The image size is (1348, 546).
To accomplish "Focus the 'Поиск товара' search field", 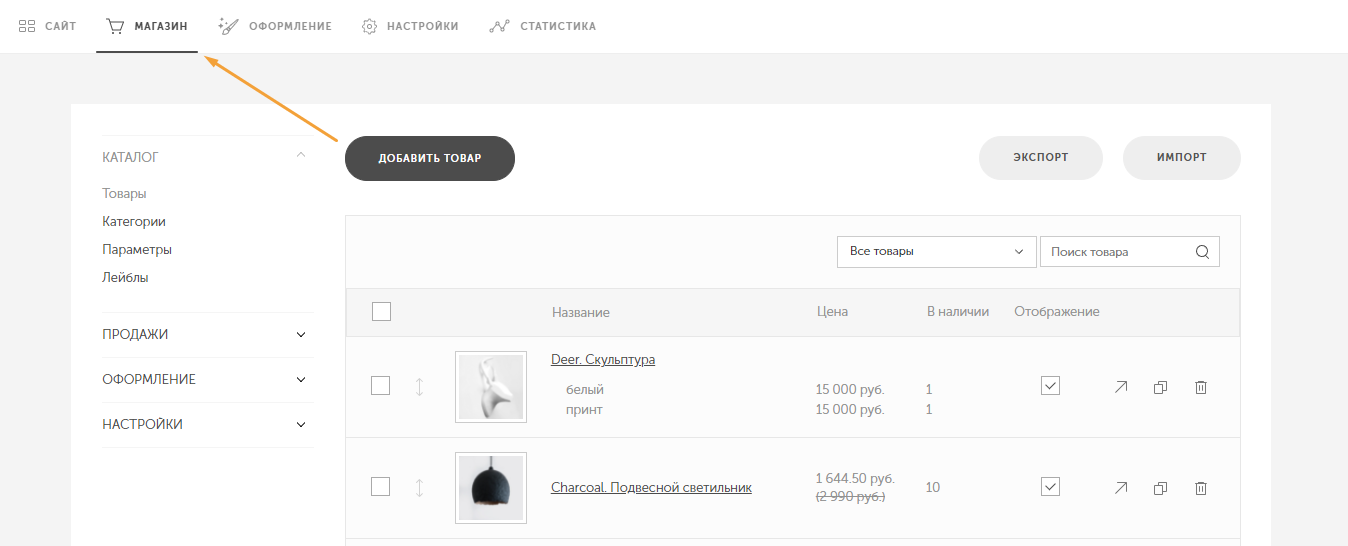I will pyautogui.click(x=1115, y=252).
